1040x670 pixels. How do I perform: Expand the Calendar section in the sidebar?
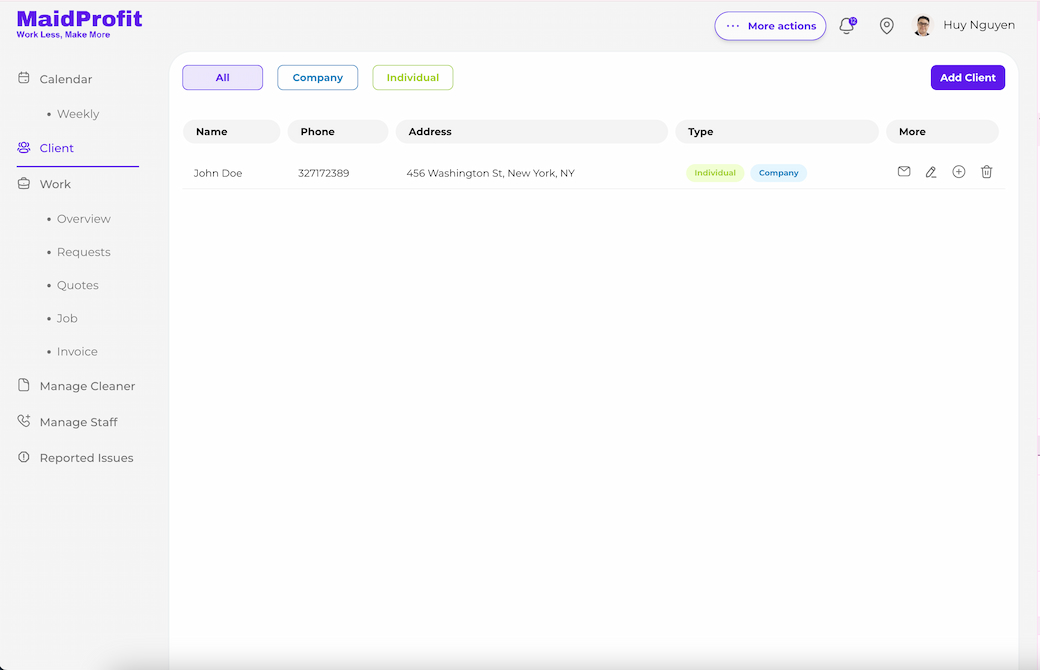click(65, 78)
